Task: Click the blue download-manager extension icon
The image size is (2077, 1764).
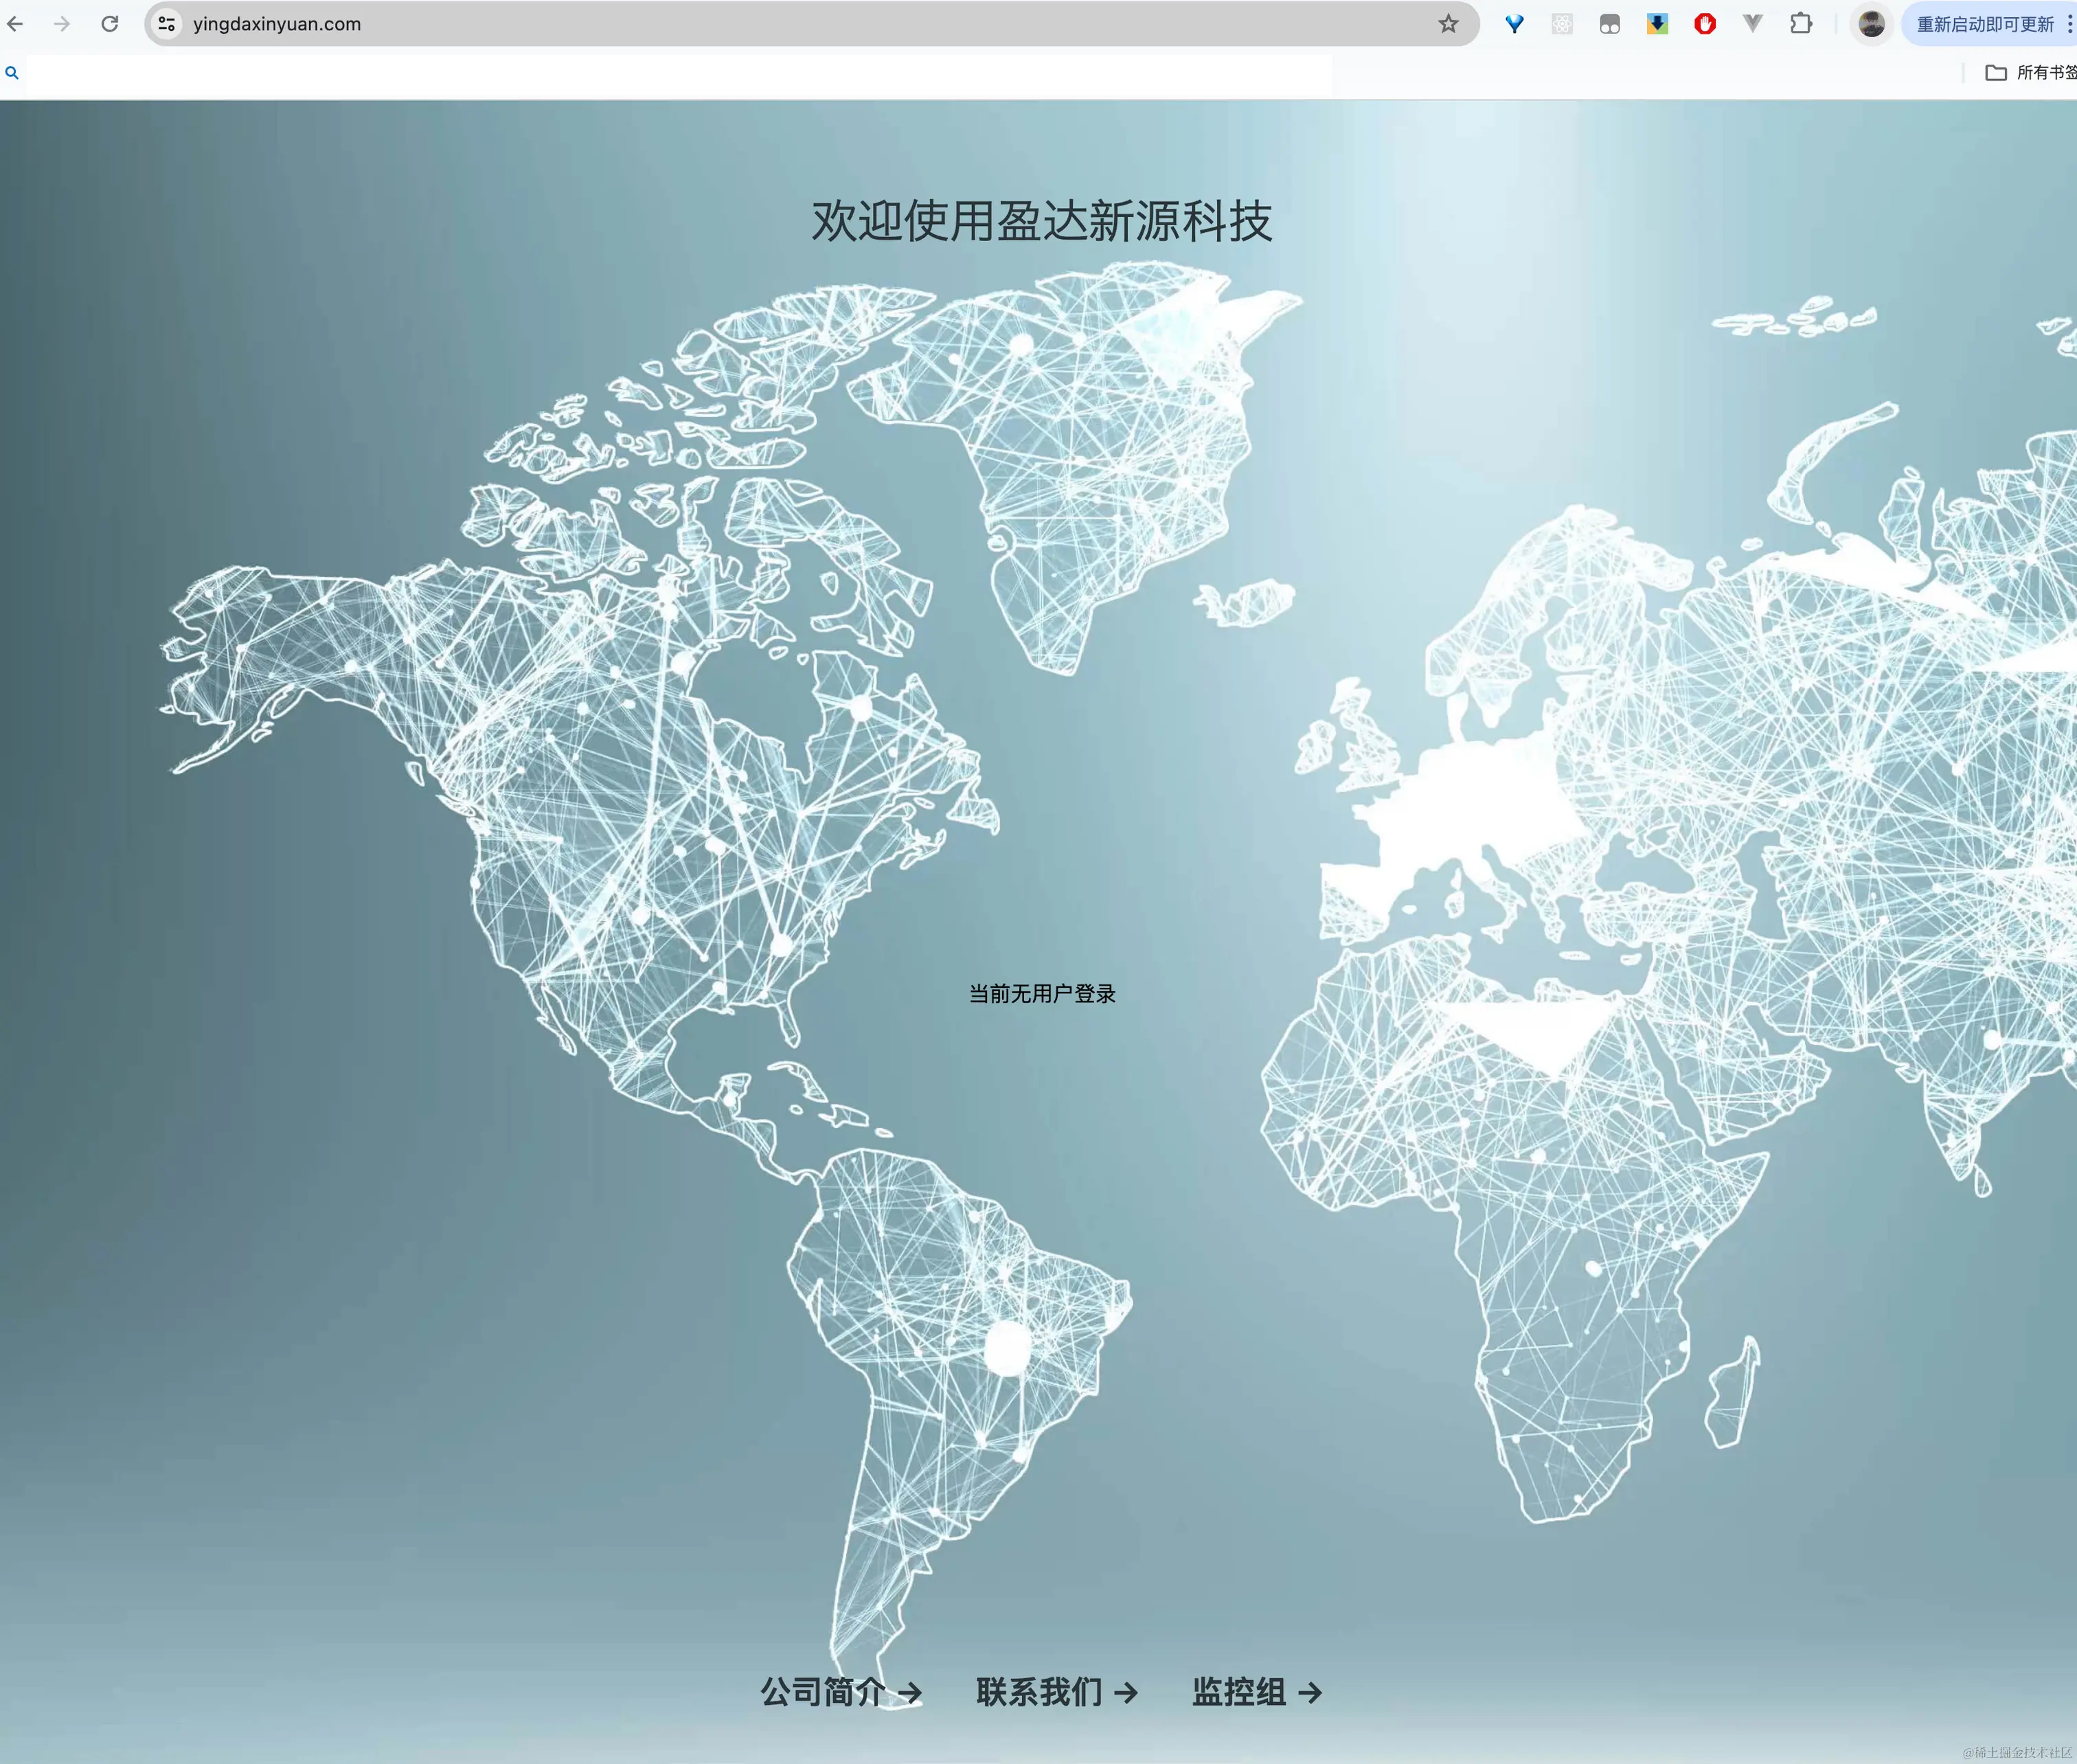Action: pyautogui.click(x=1656, y=23)
